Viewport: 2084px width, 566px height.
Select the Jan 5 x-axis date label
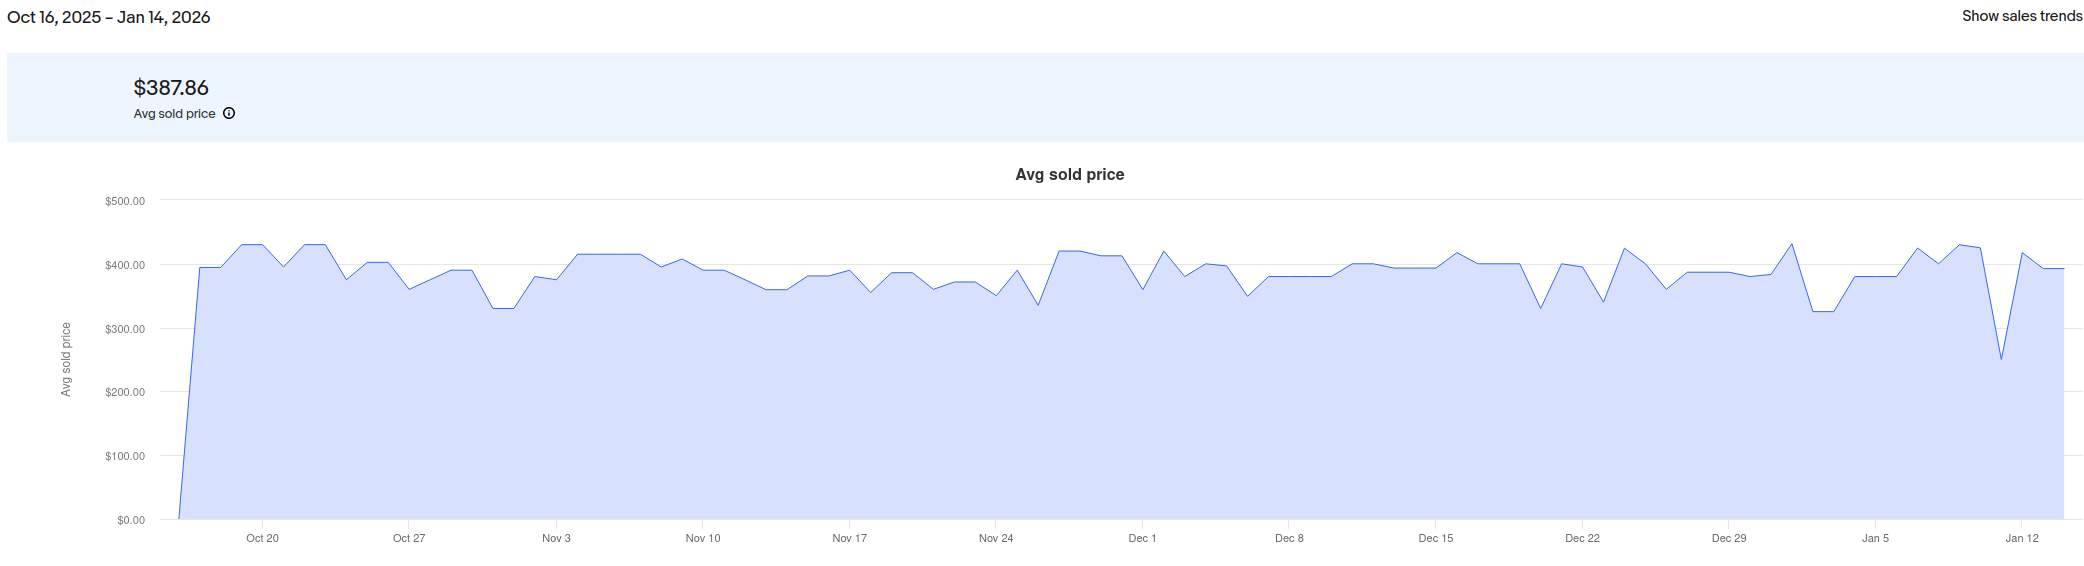coord(1875,538)
